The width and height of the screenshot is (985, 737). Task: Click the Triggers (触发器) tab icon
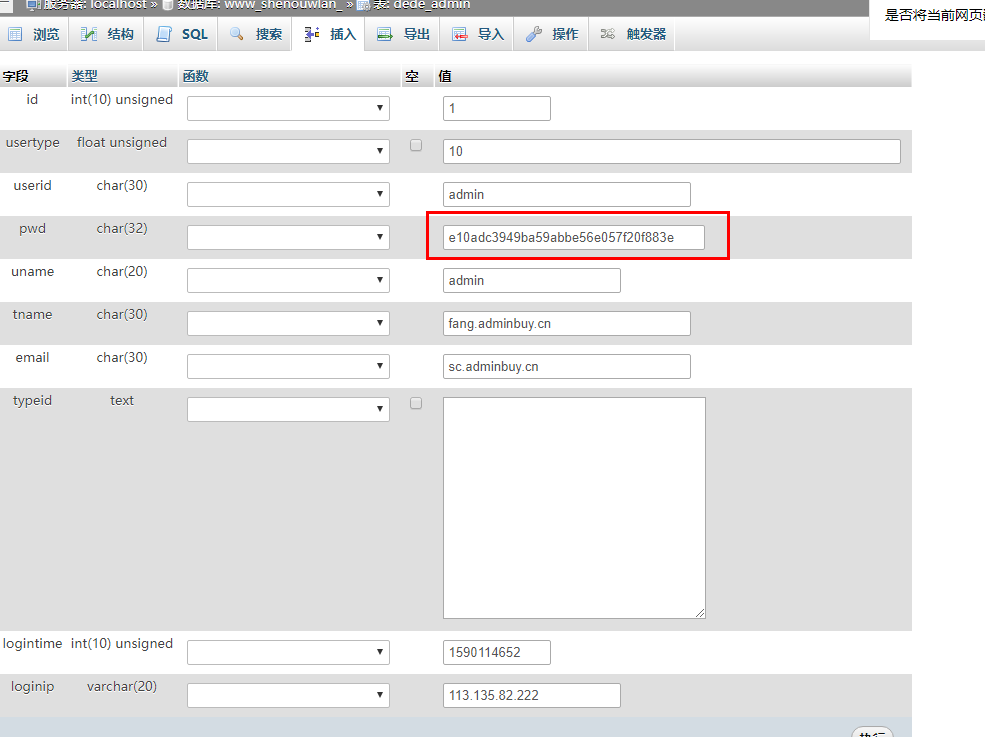(x=608, y=34)
